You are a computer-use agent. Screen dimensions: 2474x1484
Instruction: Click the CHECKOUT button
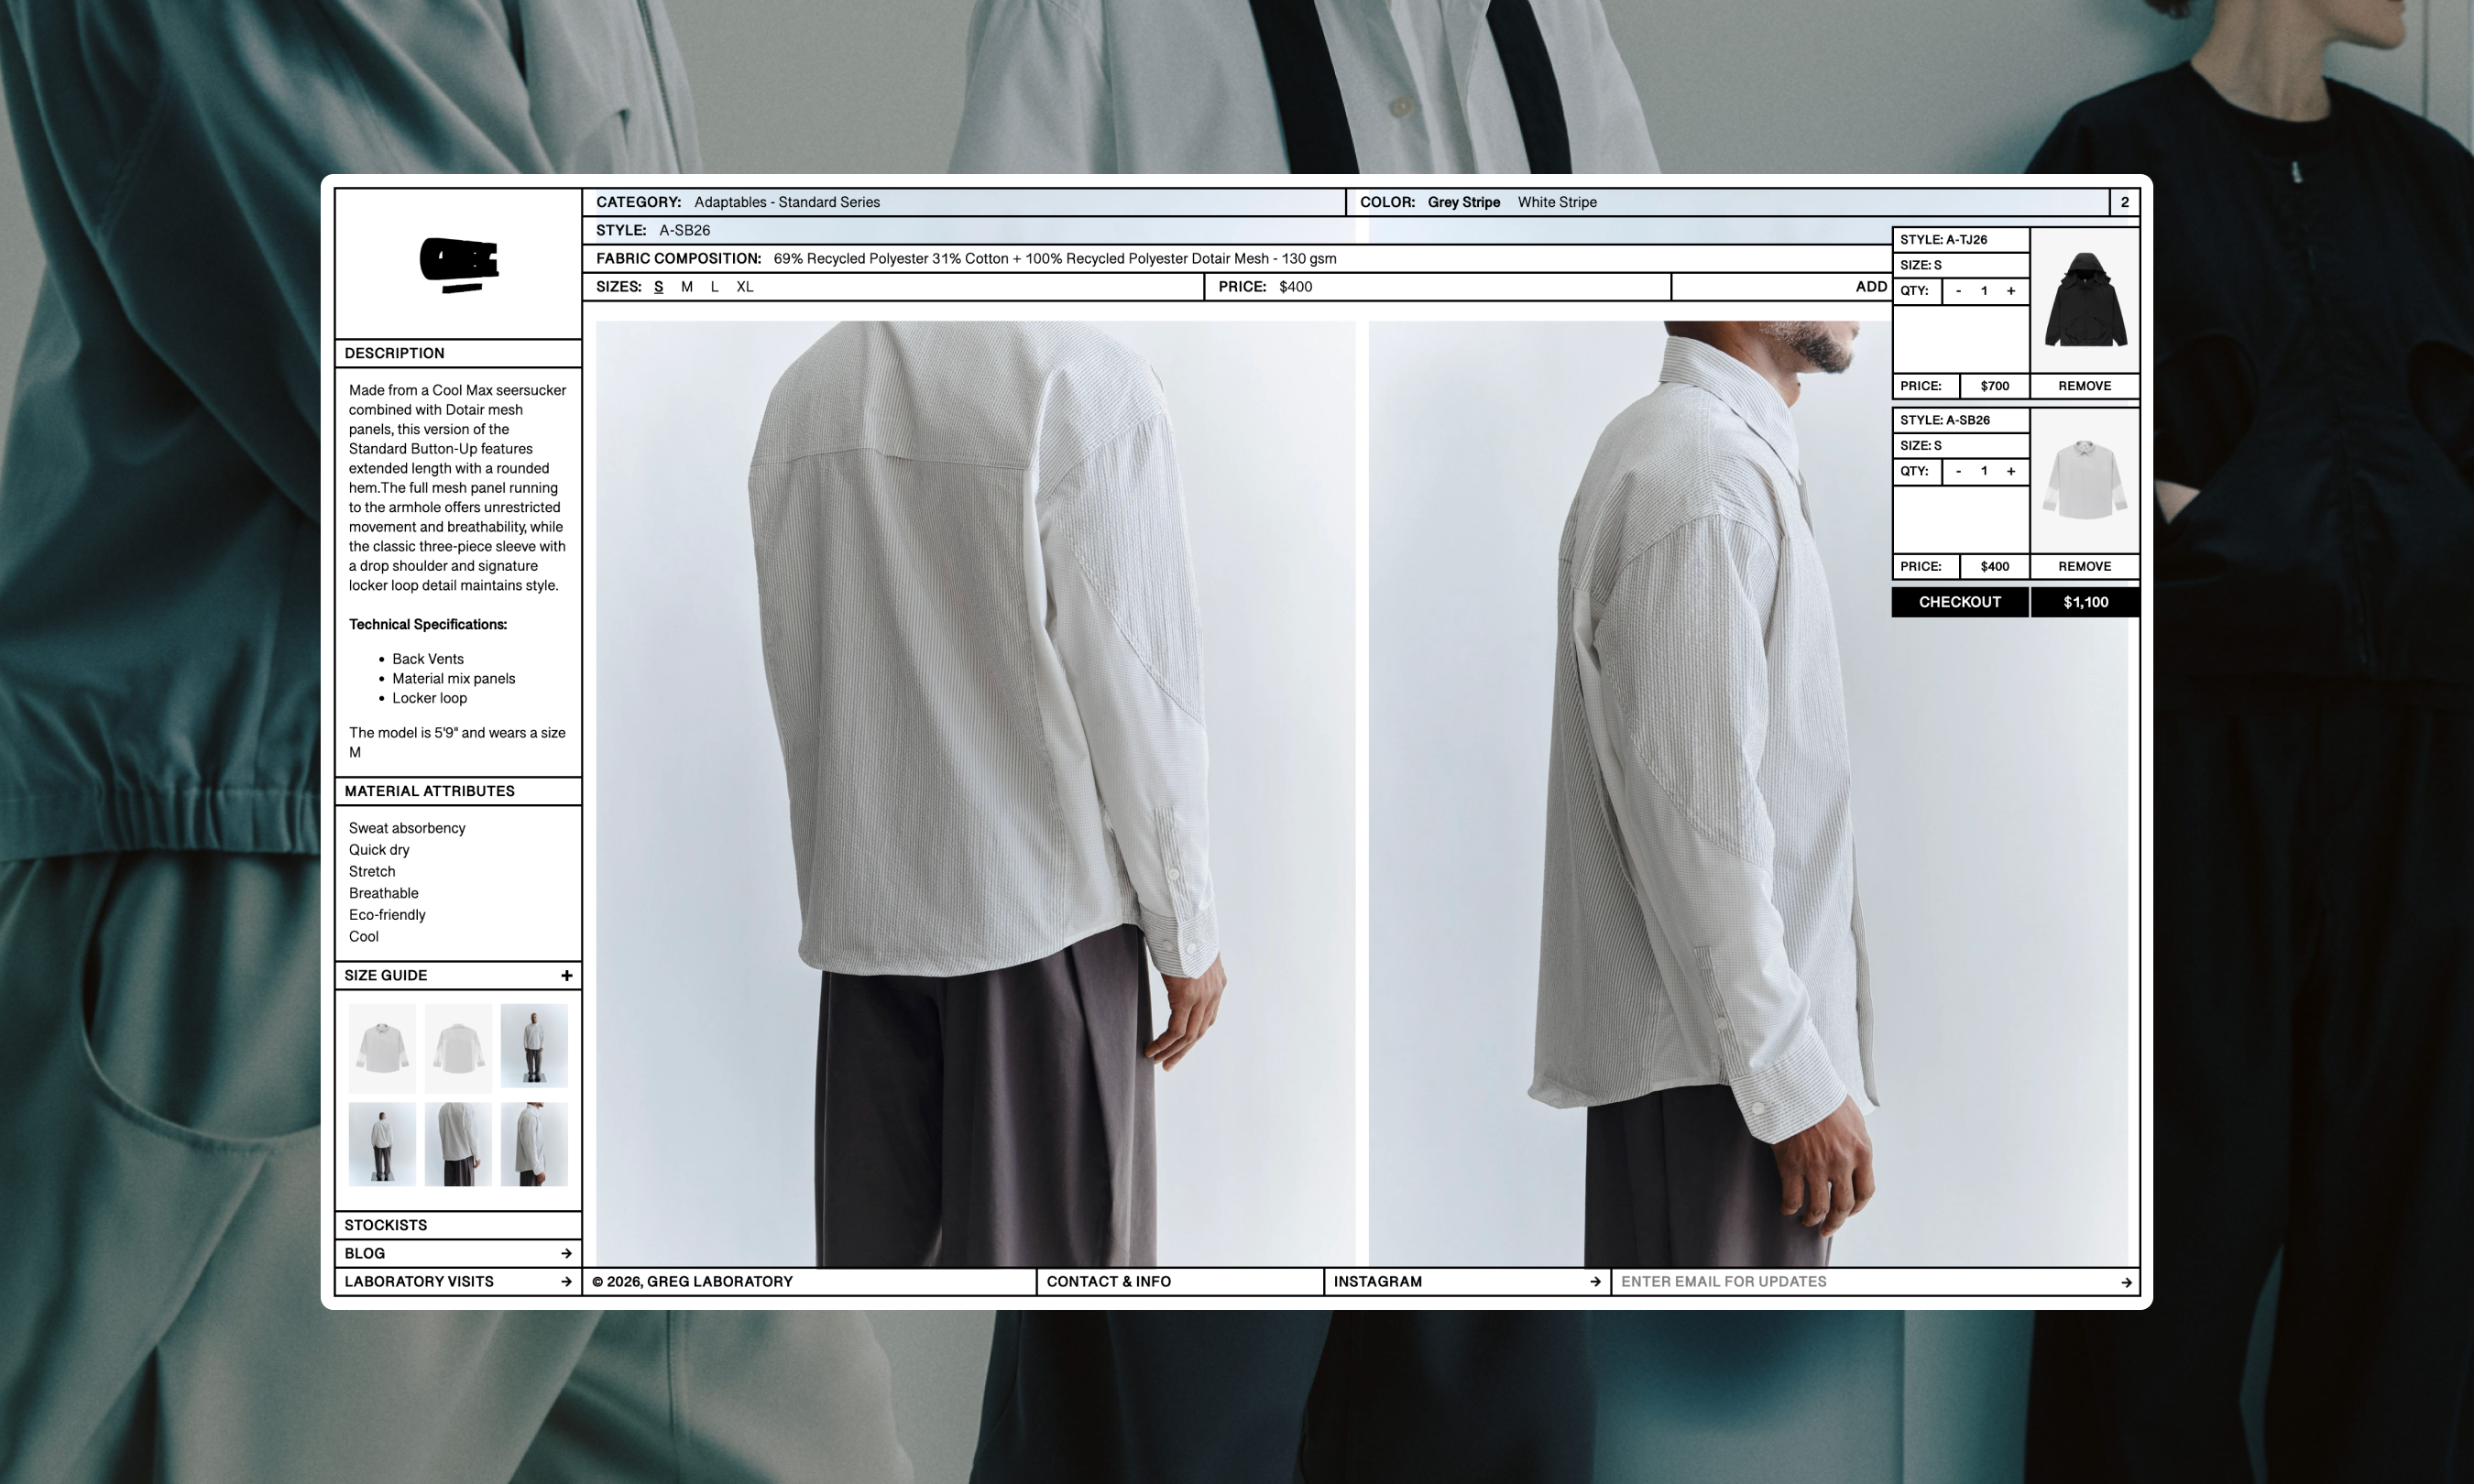1958,602
